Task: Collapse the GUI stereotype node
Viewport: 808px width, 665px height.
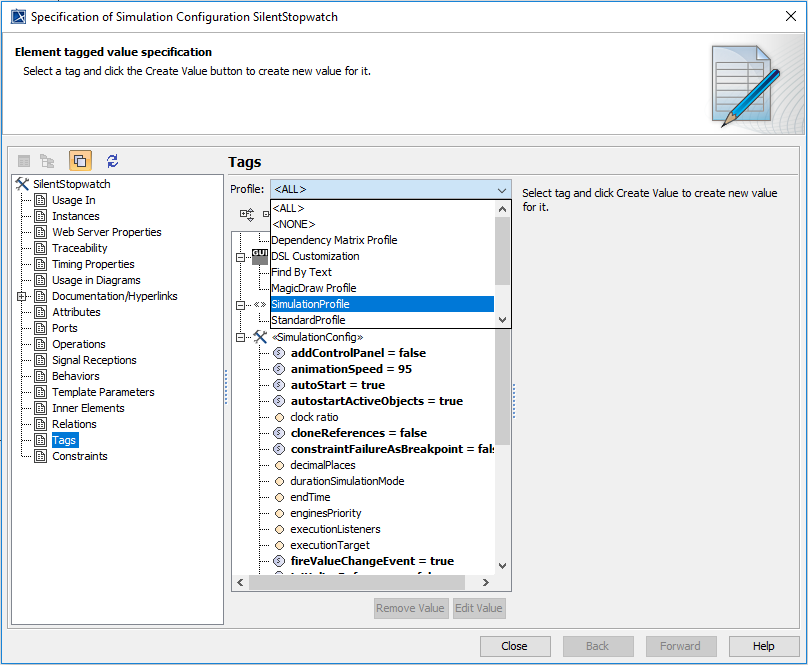Action: tap(240, 257)
